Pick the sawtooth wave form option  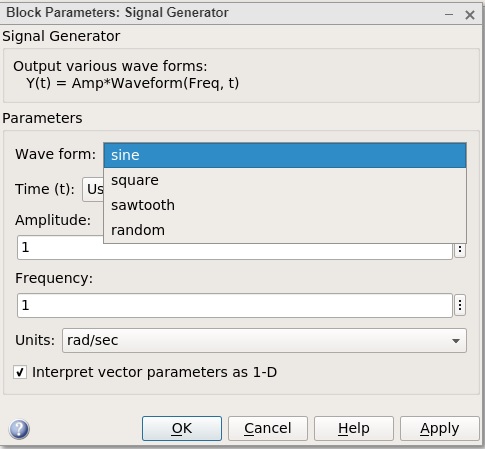tap(285, 205)
